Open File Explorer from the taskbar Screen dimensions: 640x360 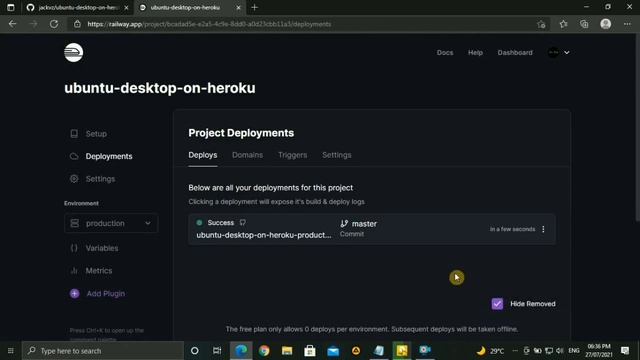287,351
